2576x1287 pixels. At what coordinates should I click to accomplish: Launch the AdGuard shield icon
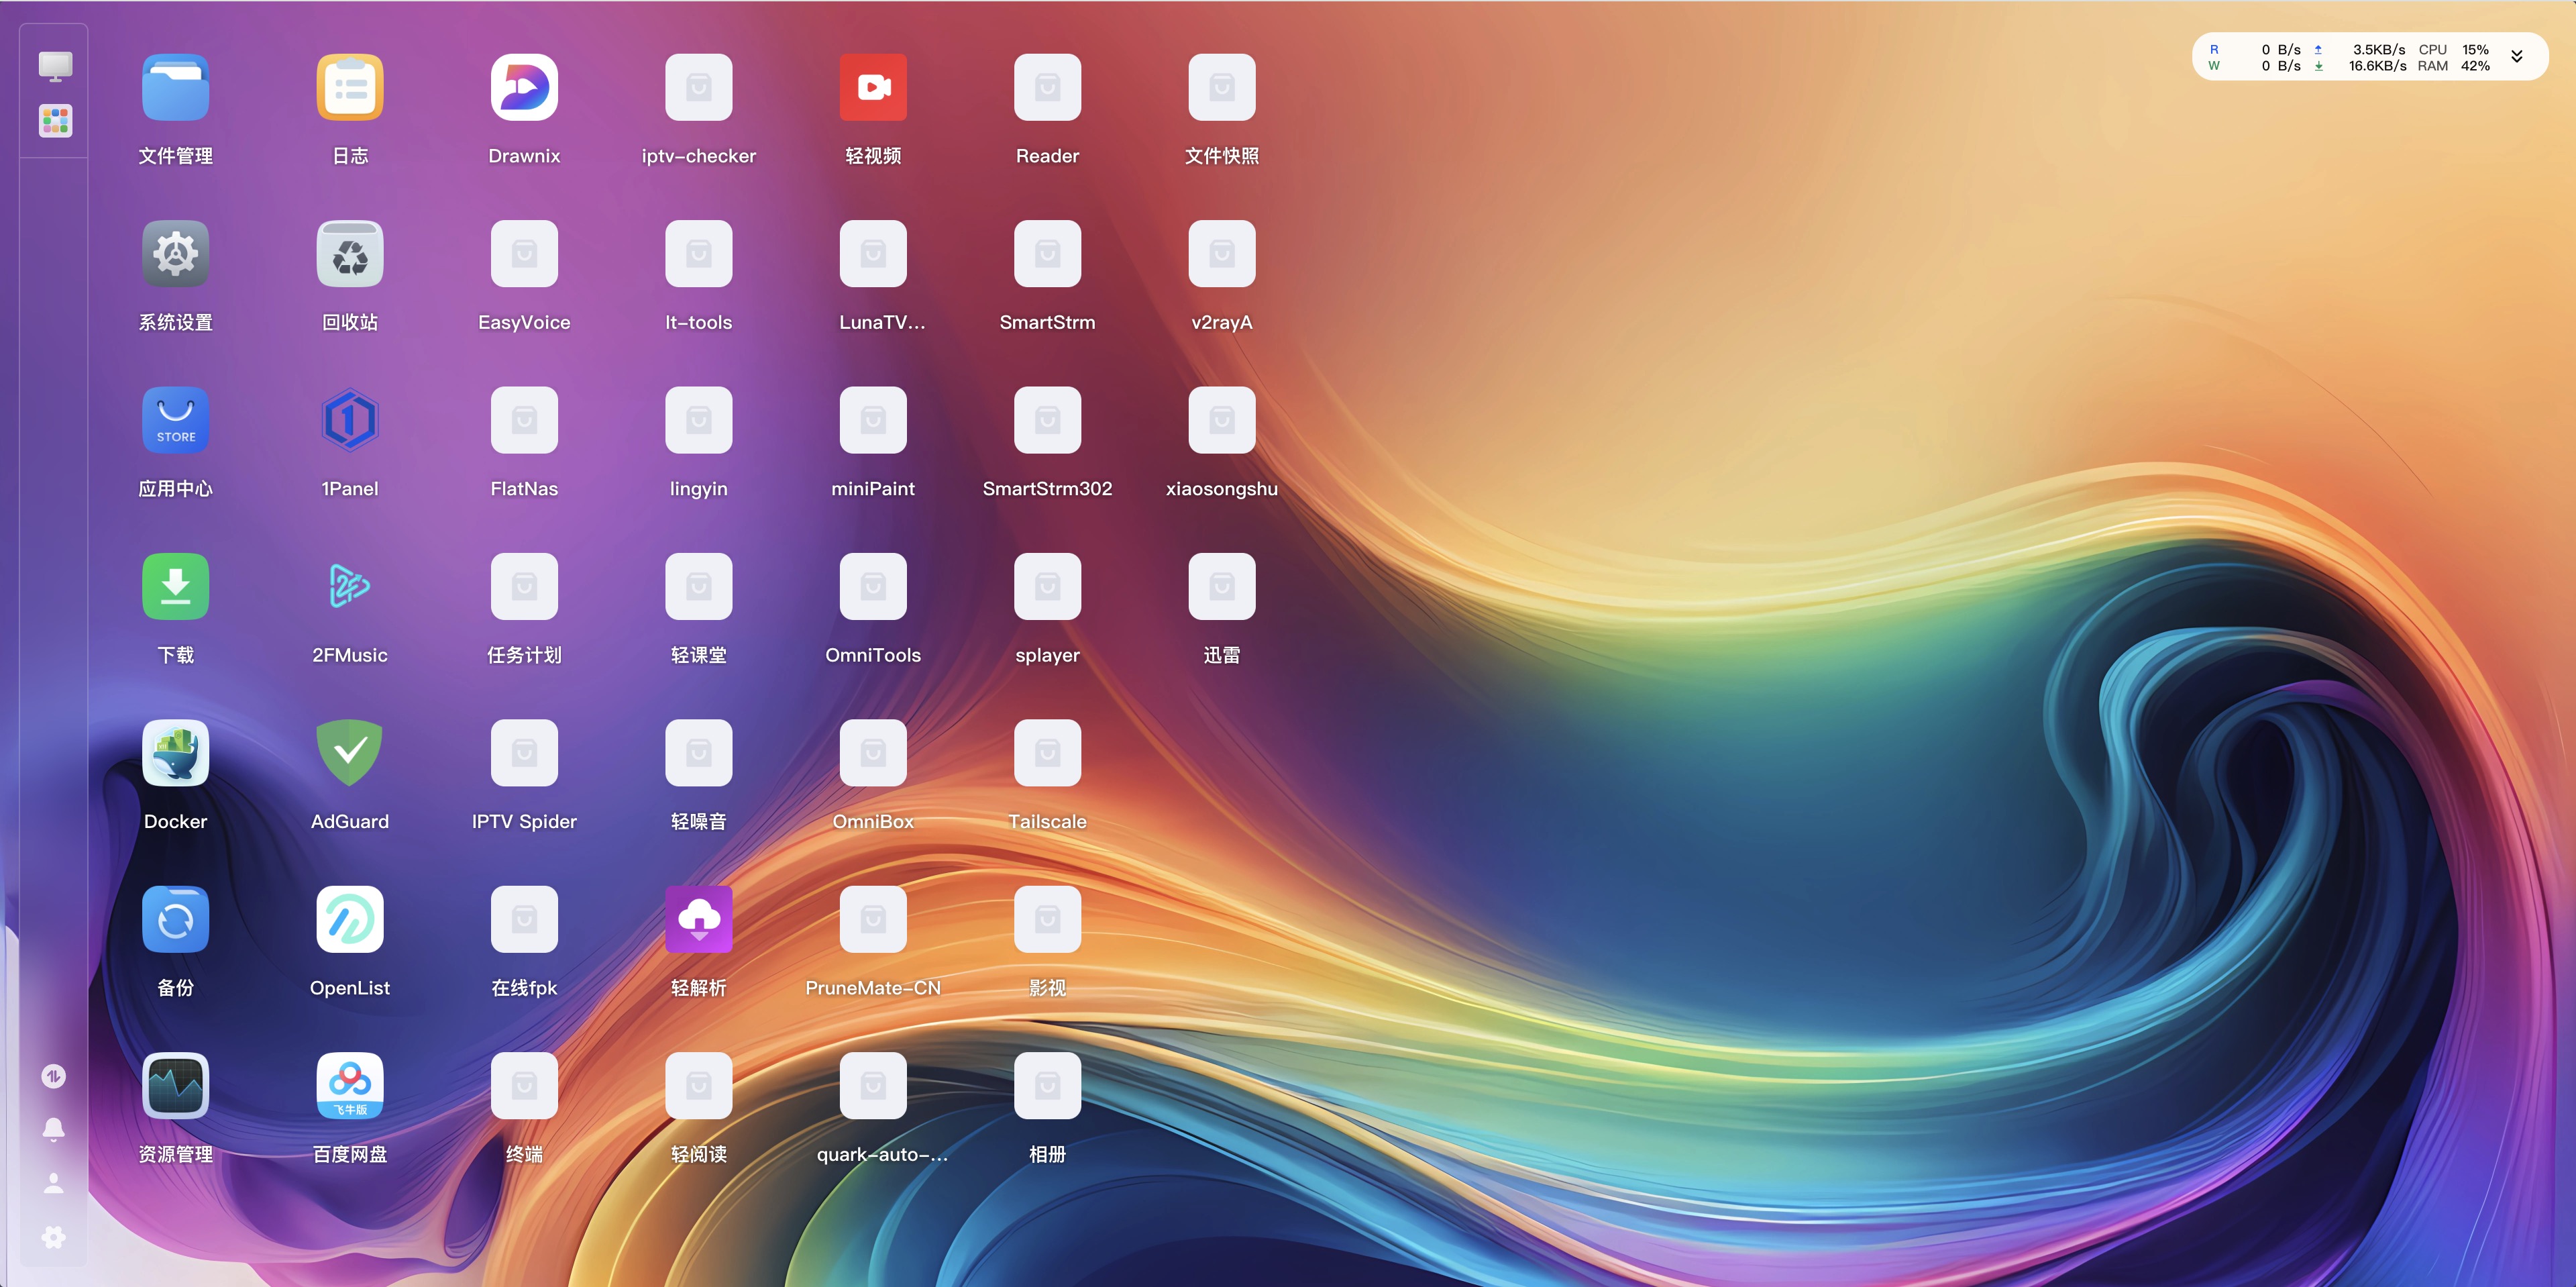350,753
